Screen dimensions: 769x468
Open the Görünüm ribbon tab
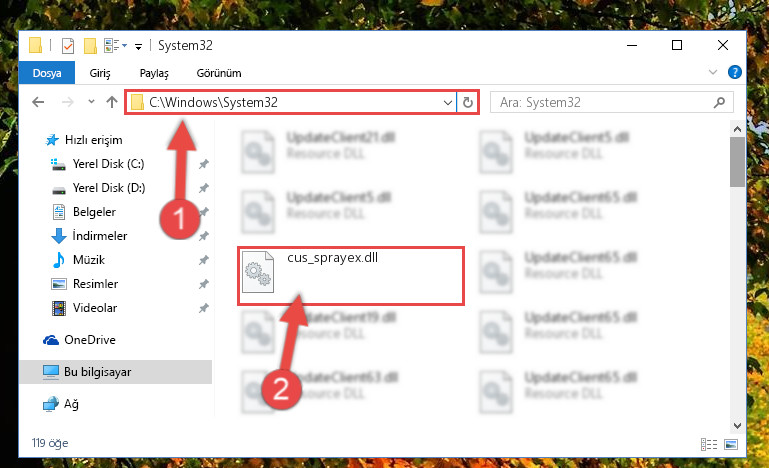[219, 73]
